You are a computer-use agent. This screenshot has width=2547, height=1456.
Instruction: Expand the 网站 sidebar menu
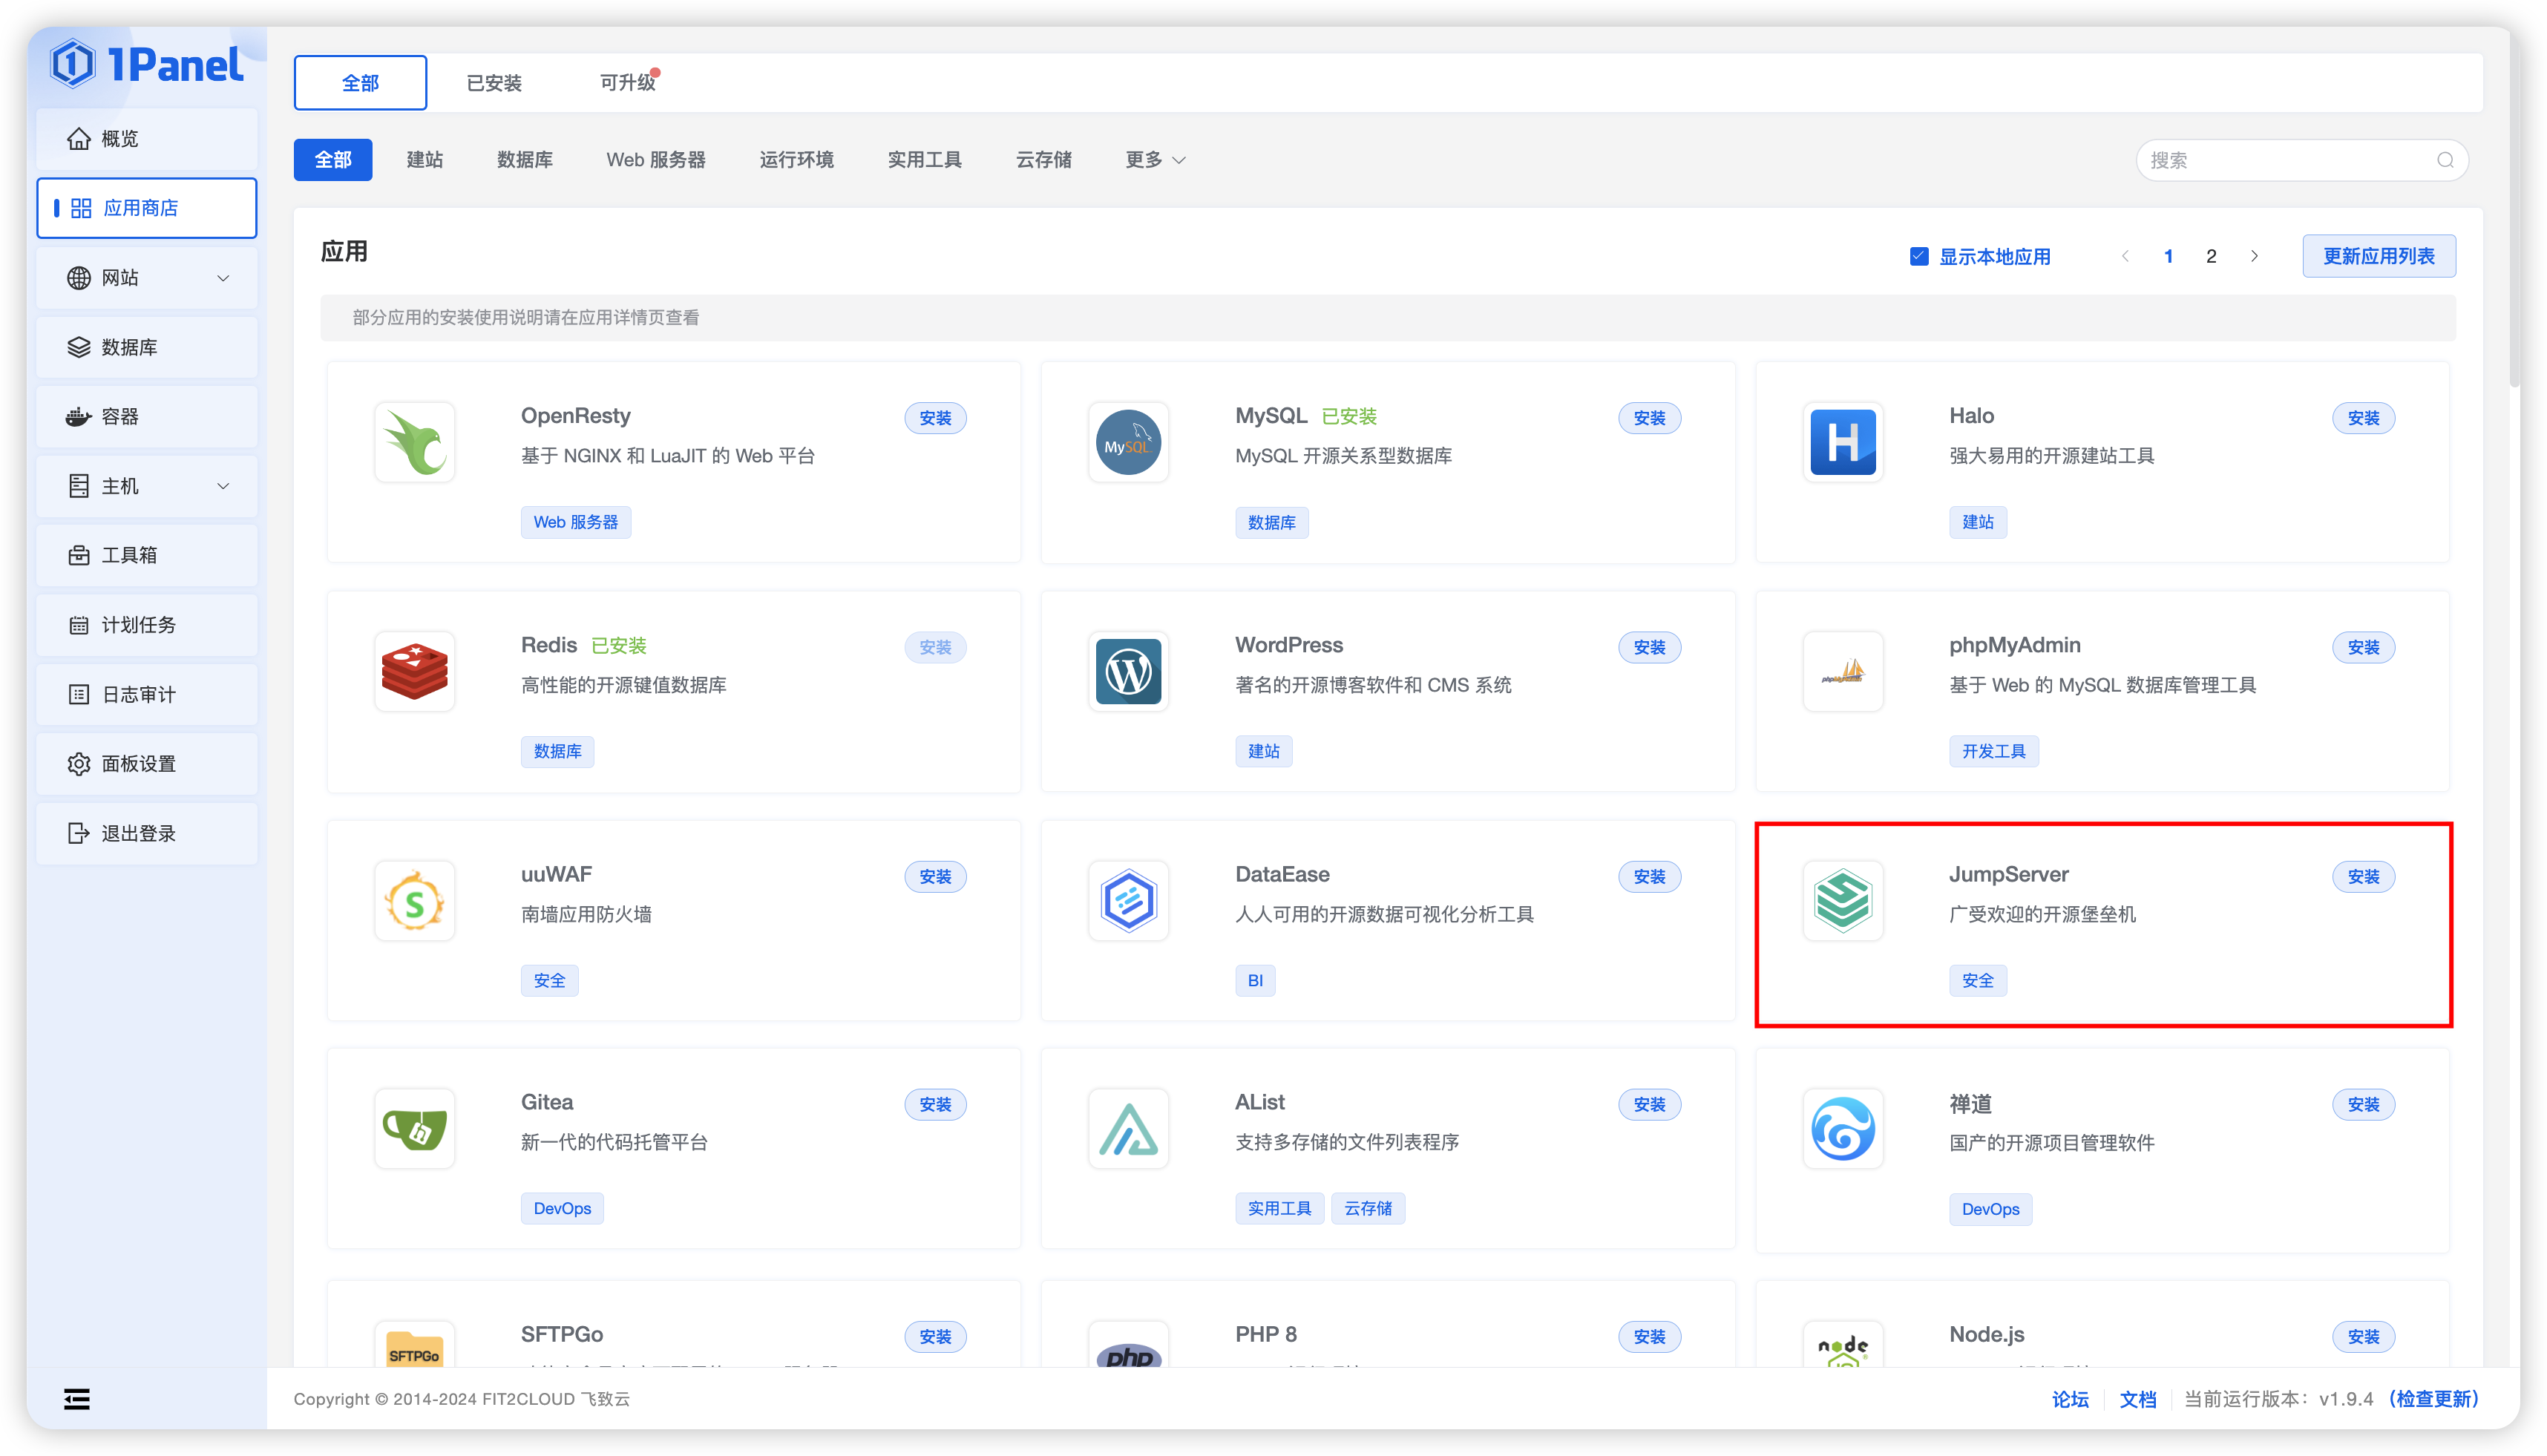click(x=147, y=278)
